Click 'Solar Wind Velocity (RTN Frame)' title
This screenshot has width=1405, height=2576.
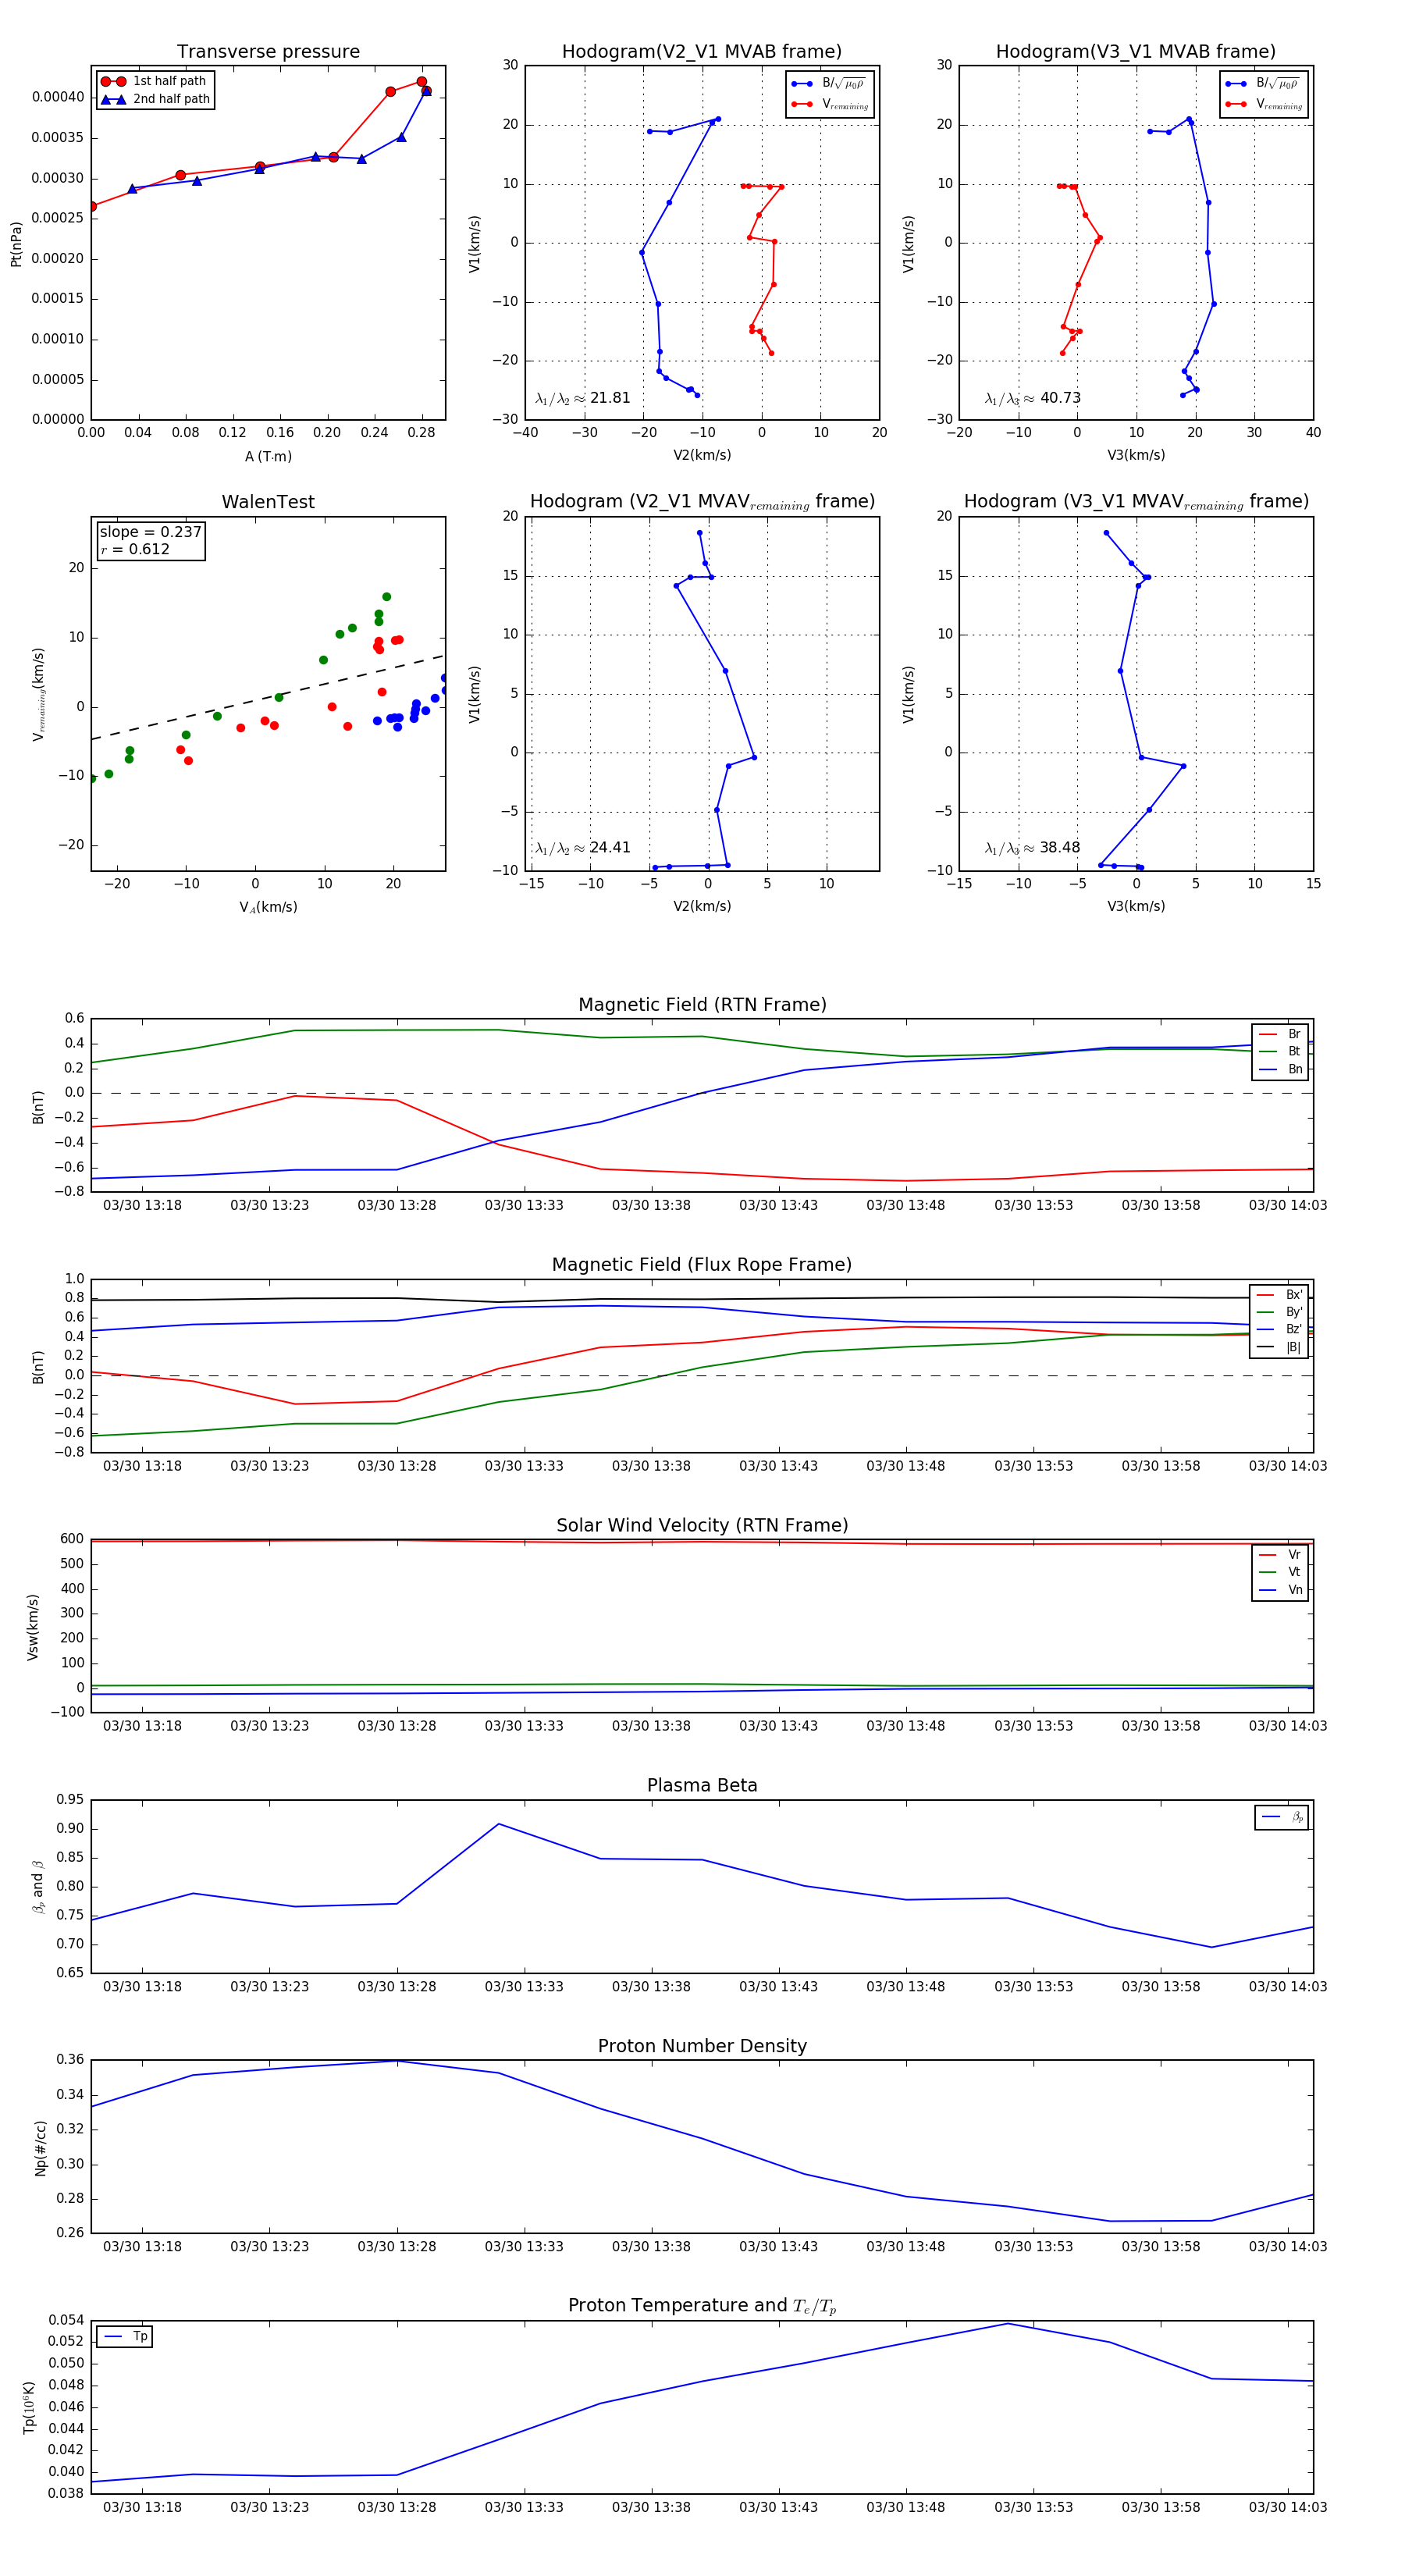coord(702,1525)
